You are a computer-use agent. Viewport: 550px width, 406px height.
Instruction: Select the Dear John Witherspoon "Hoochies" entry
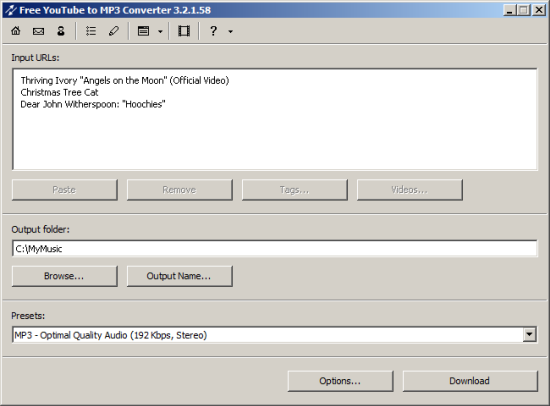pos(93,105)
